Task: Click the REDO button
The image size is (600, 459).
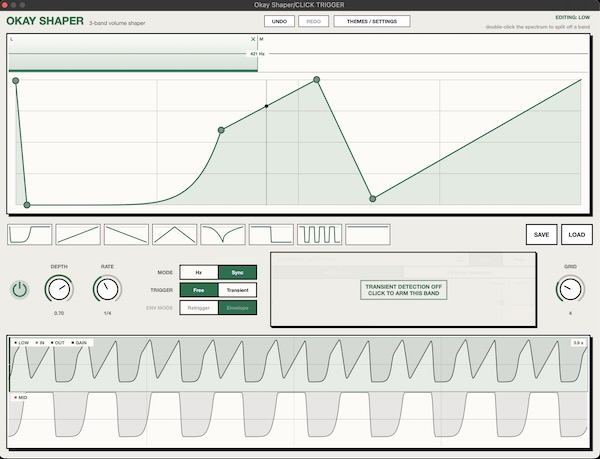Action: (313, 21)
